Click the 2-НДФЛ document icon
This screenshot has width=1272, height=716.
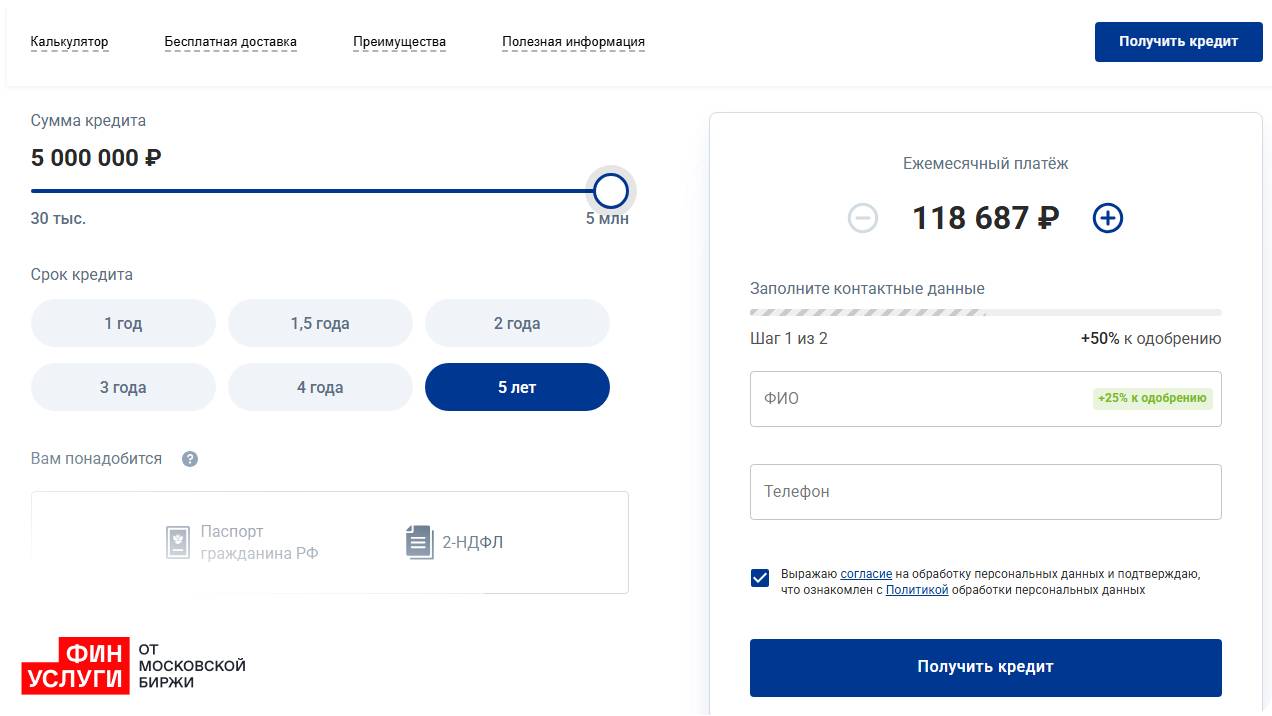(419, 542)
